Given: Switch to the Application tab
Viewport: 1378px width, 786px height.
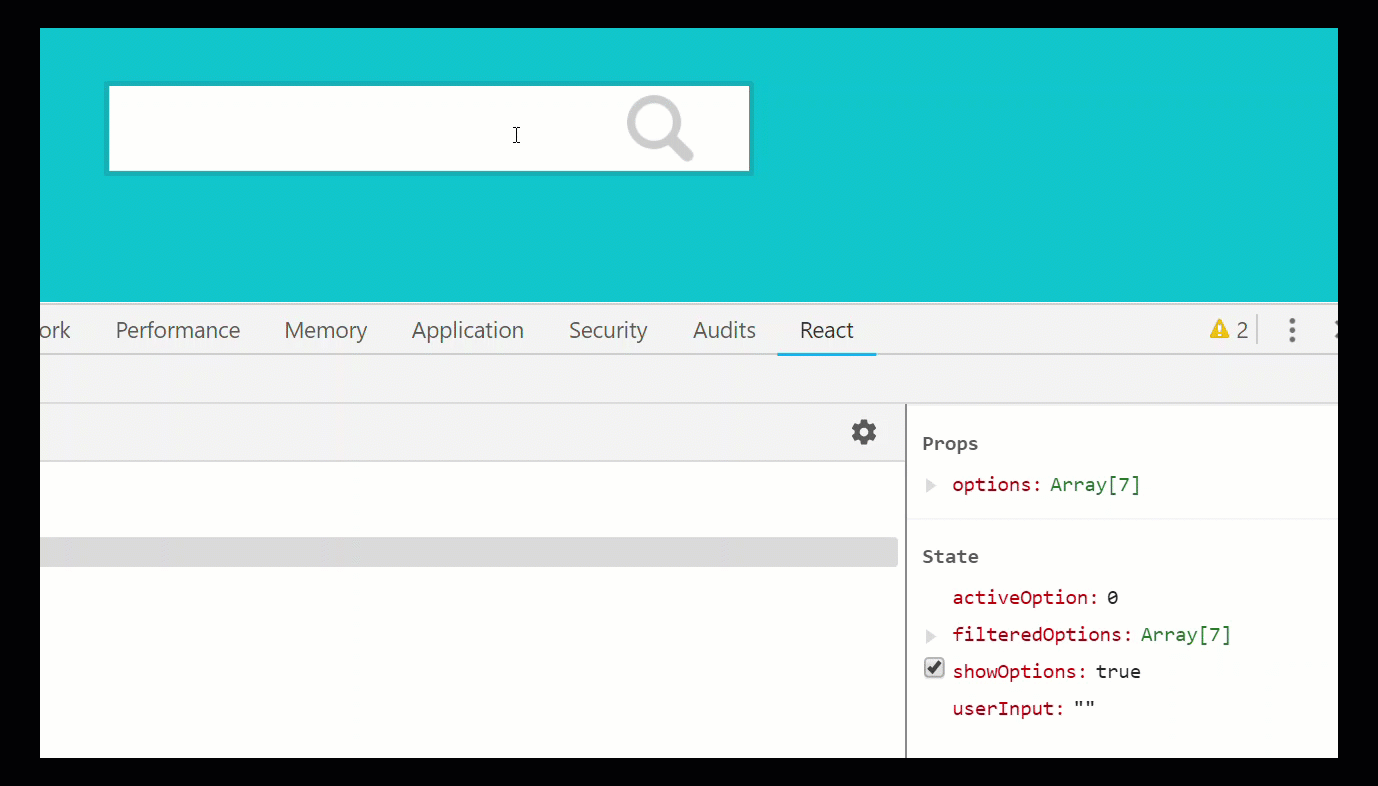Looking at the screenshot, I should click(468, 330).
